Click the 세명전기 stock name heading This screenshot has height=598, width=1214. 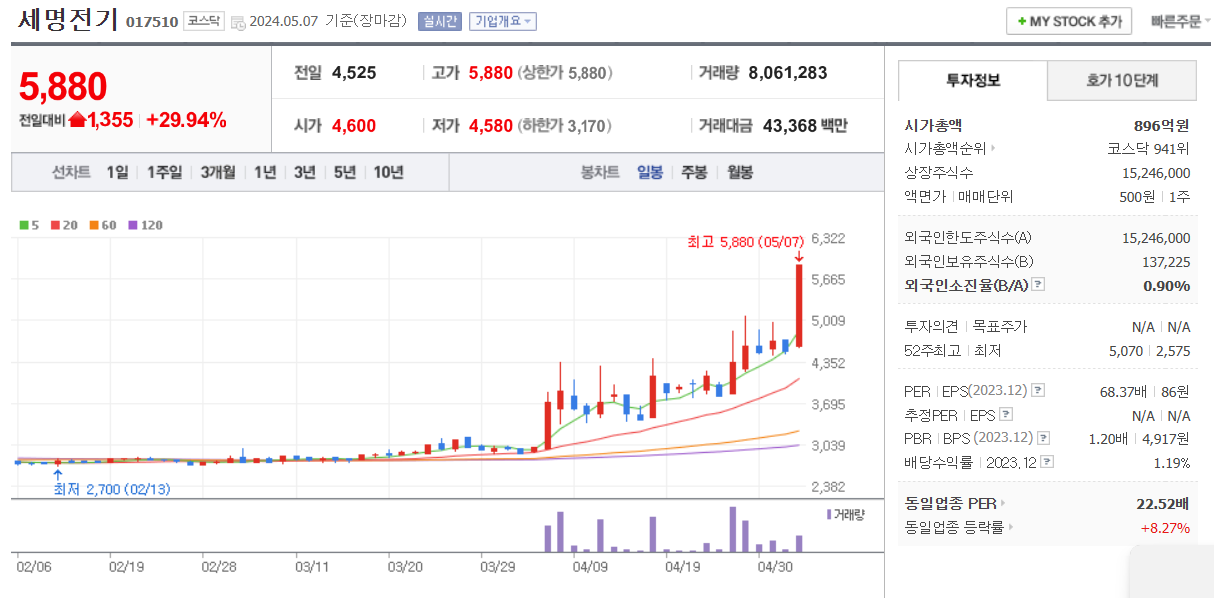[67, 19]
